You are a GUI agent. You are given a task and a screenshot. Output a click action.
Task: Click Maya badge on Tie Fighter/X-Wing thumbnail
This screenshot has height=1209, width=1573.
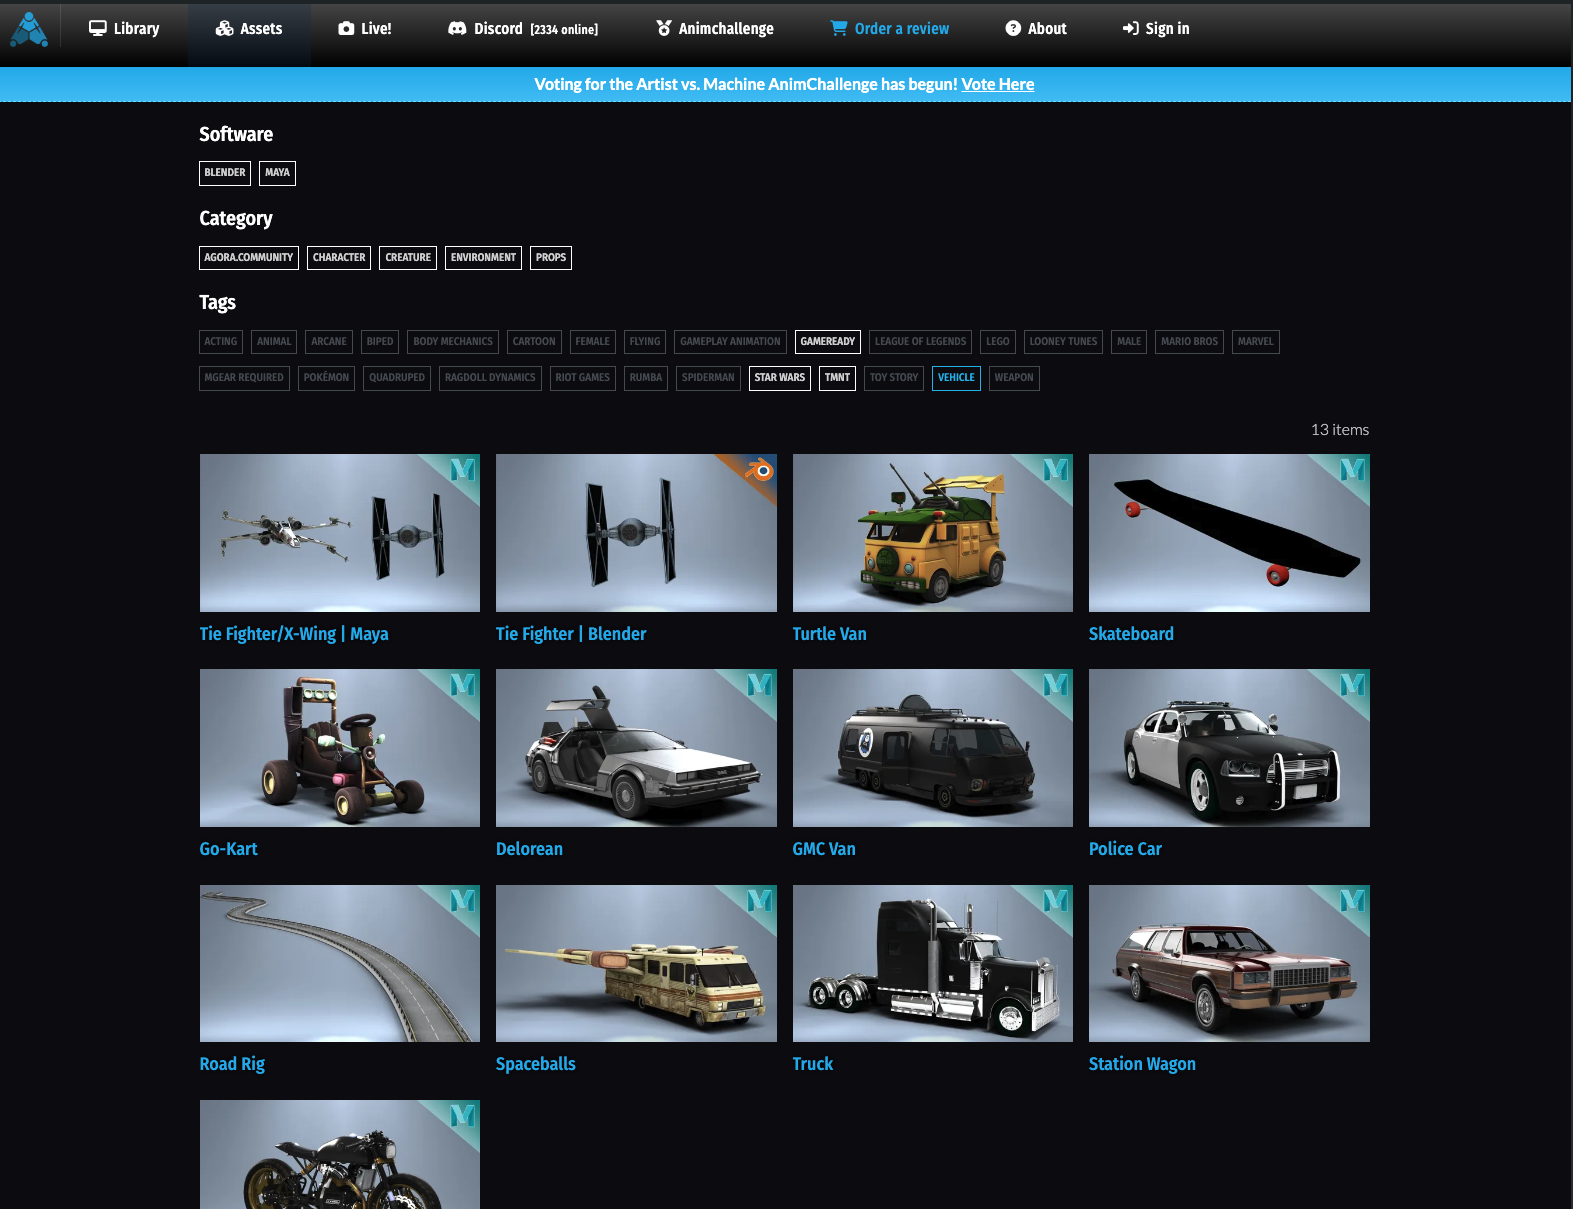(x=462, y=468)
